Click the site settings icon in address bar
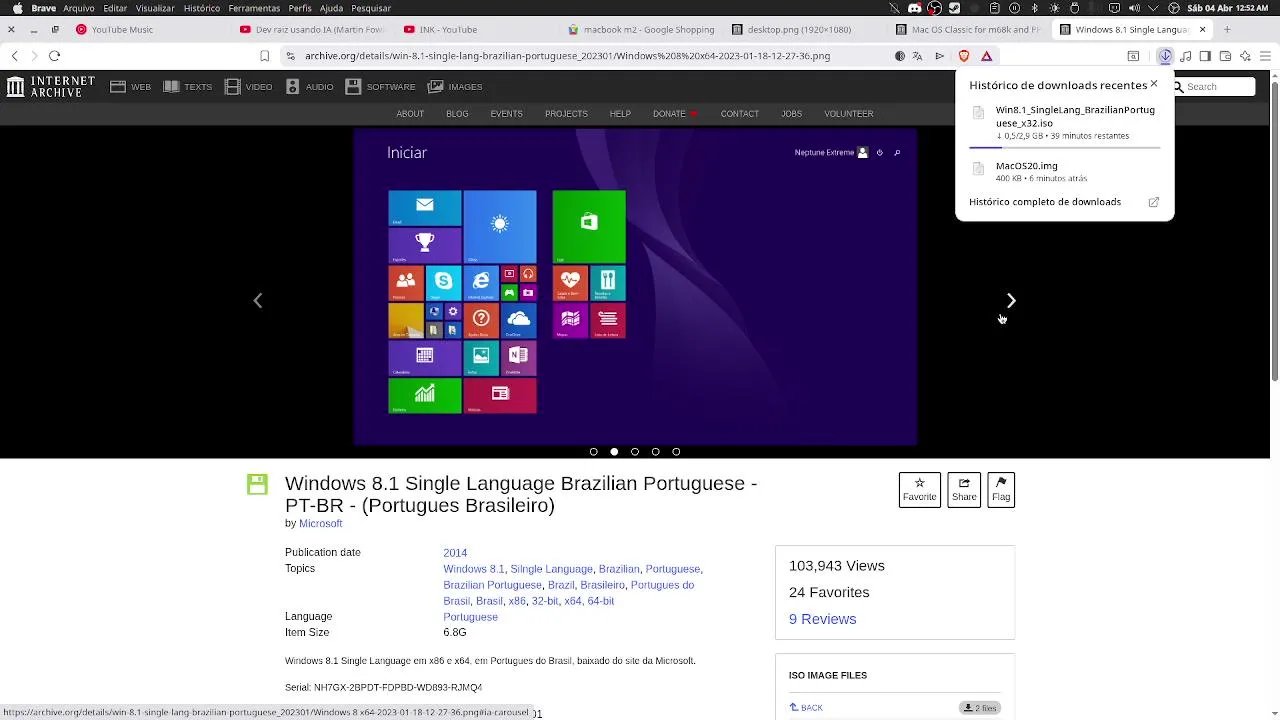The height and width of the screenshot is (720, 1280). pyautogui.click(x=290, y=56)
